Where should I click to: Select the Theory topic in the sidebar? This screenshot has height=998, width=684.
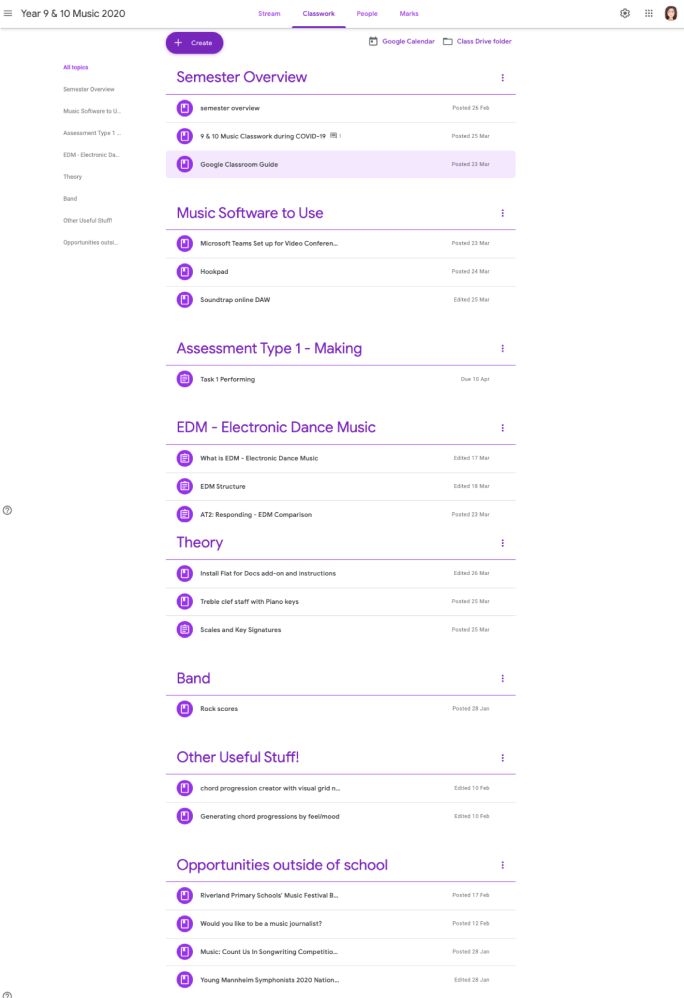click(x=72, y=176)
